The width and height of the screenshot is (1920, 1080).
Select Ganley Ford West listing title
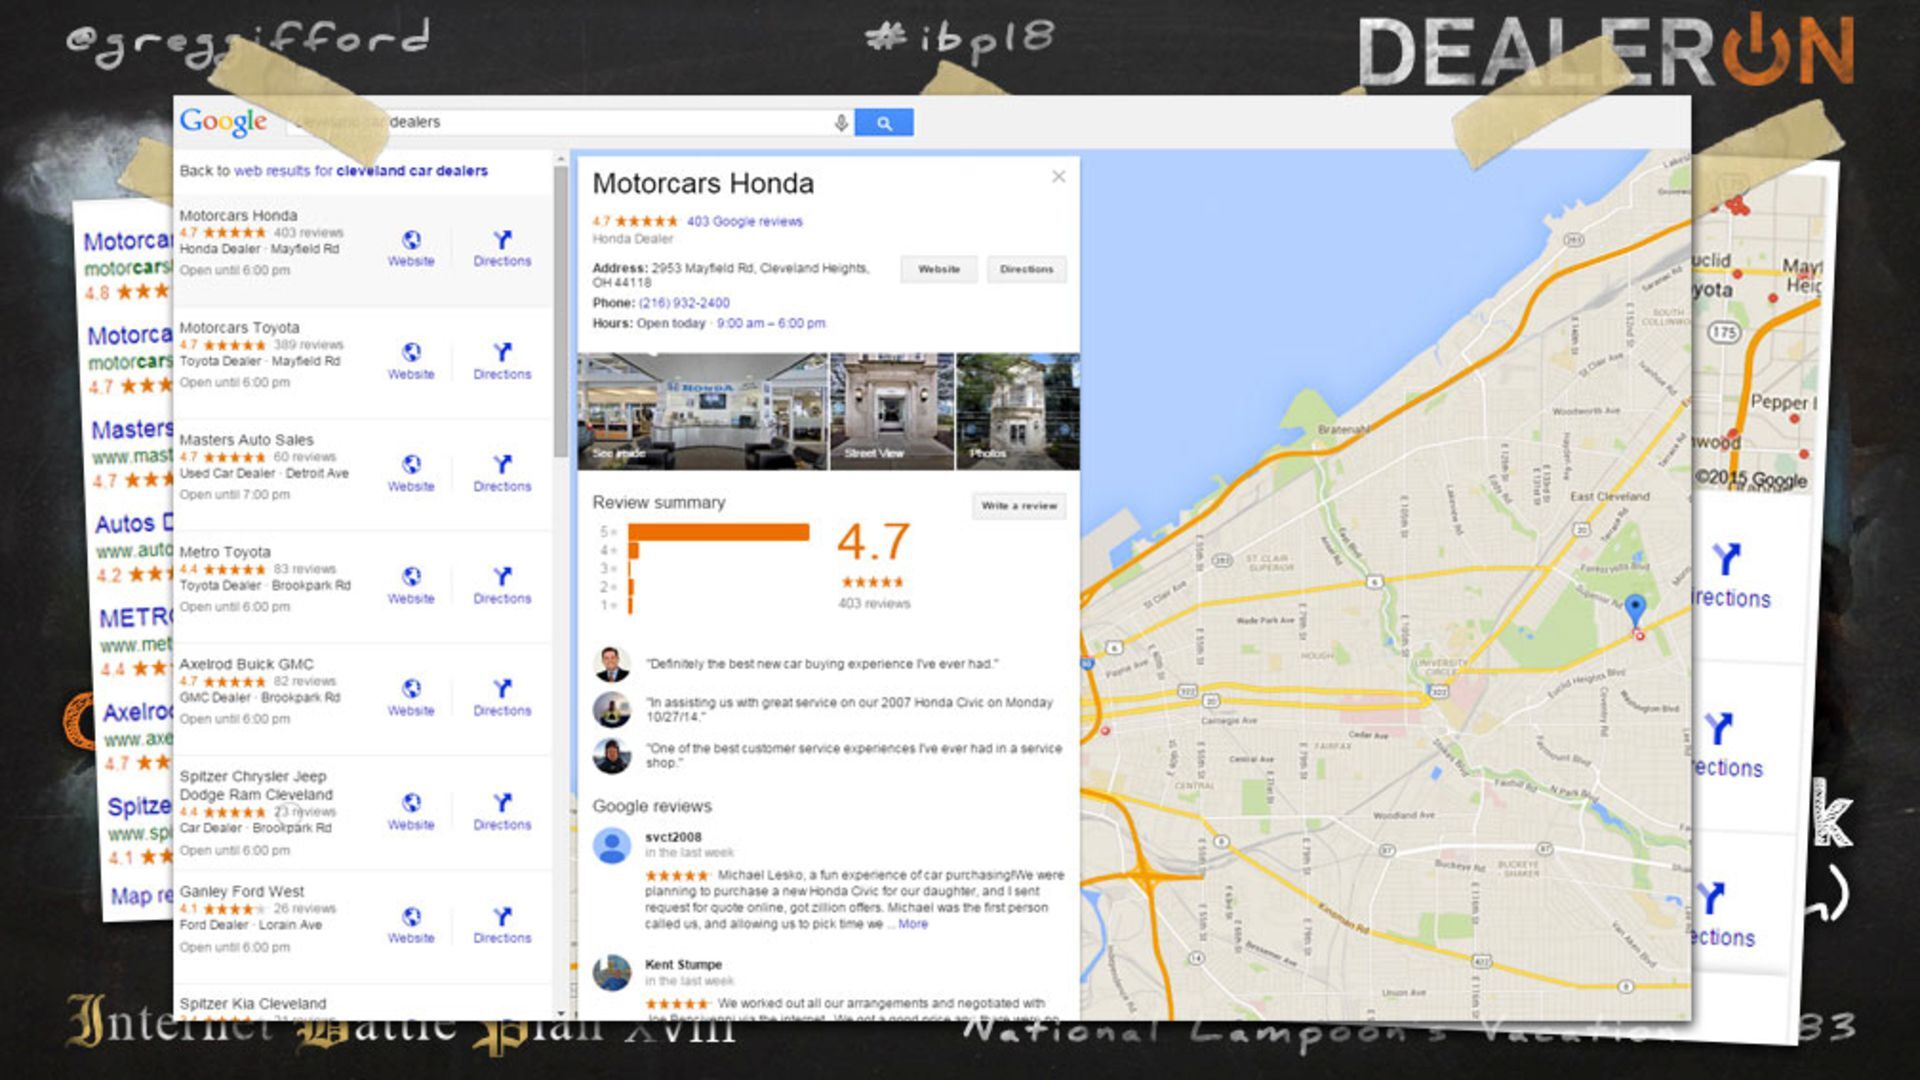(242, 891)
